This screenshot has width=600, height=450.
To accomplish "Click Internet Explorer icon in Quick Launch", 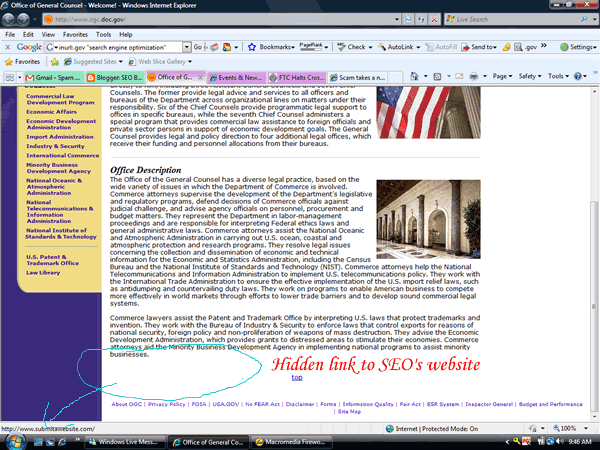I will pos(62,442).
